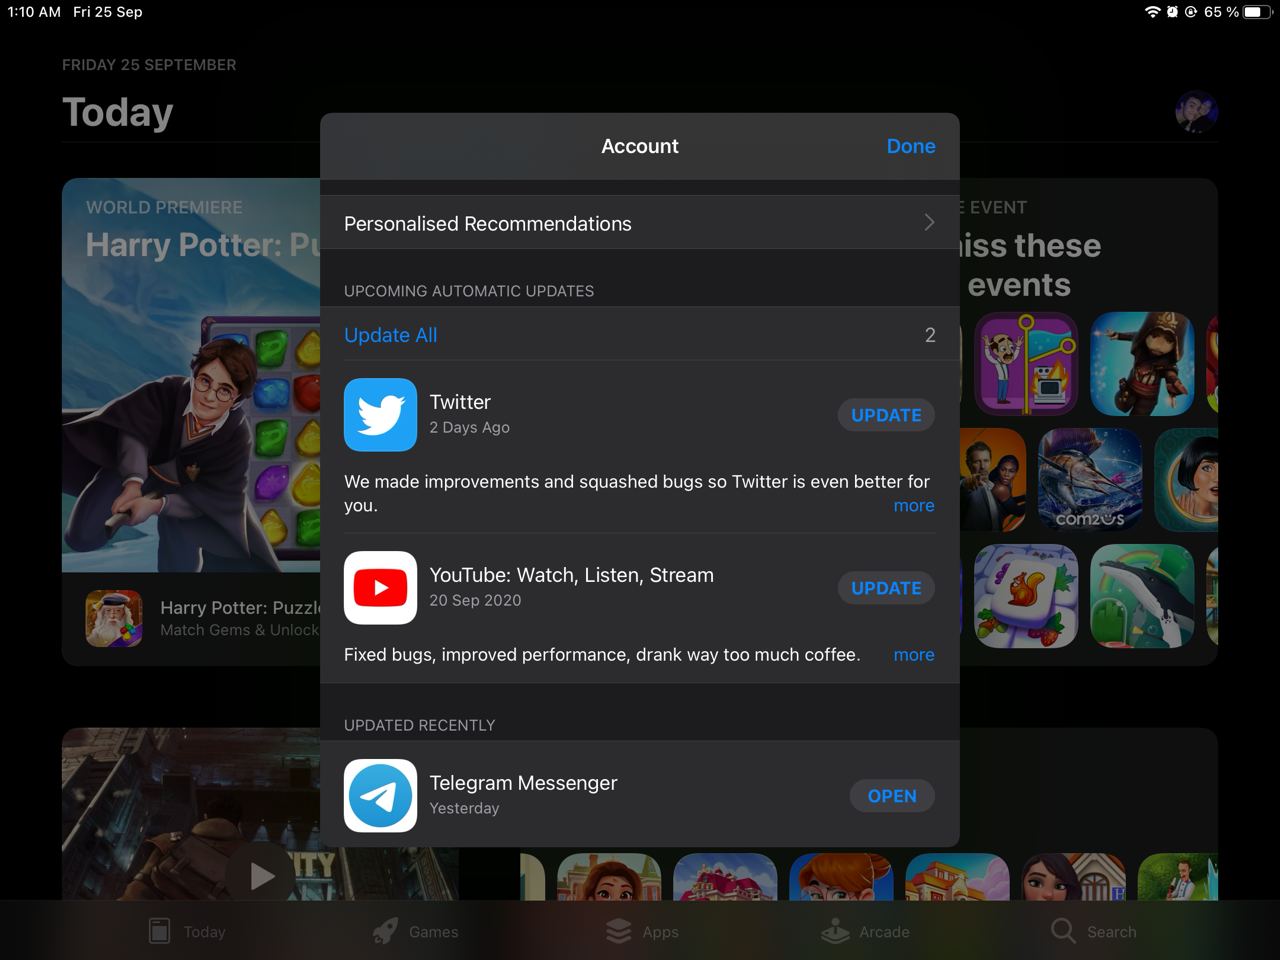Image resolution: width=1280 pixels, height=960 pixels.
Task: Open the man and woman game icon
Action: coord(993,480)
